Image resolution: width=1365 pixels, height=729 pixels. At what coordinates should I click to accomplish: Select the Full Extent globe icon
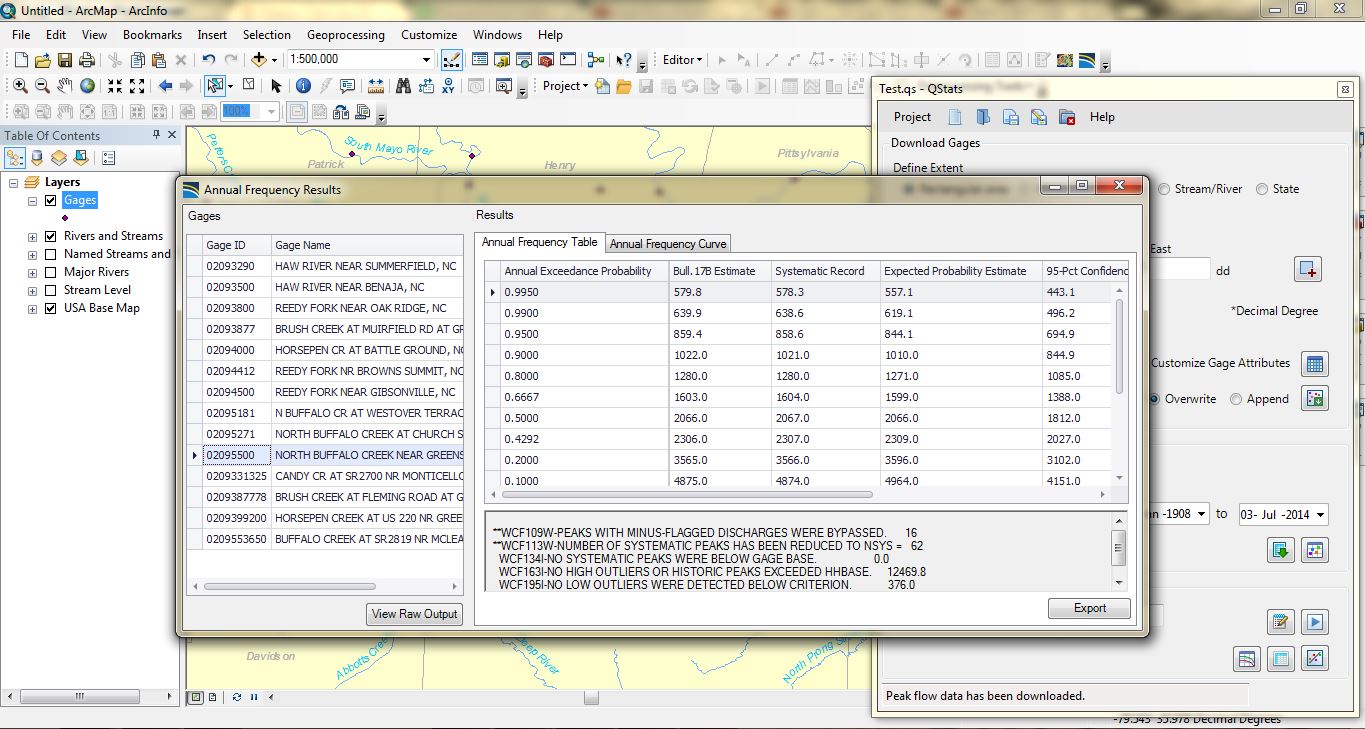(89, 85)
